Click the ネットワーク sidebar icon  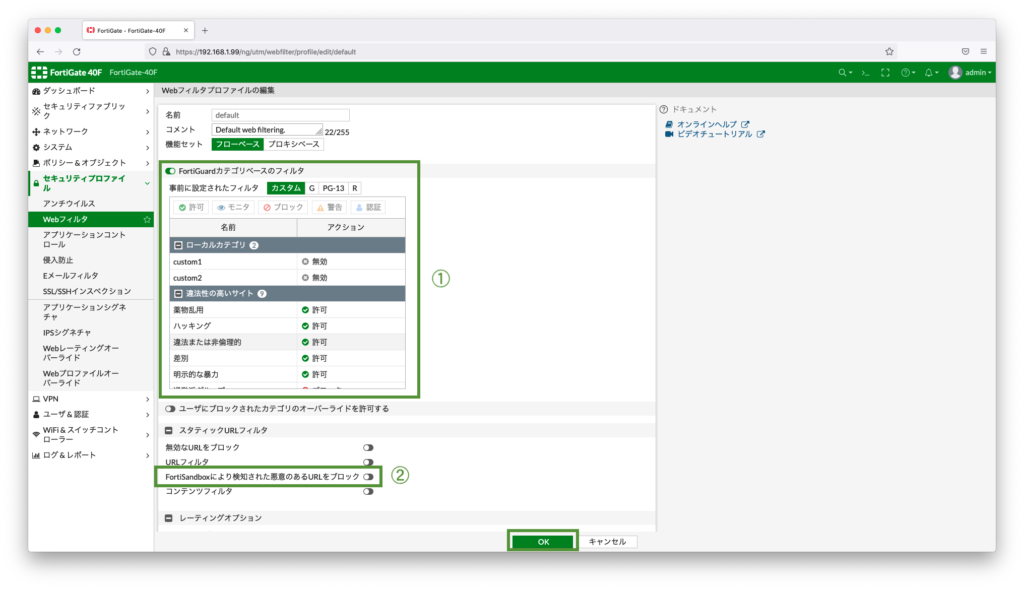tap(36, 132)
